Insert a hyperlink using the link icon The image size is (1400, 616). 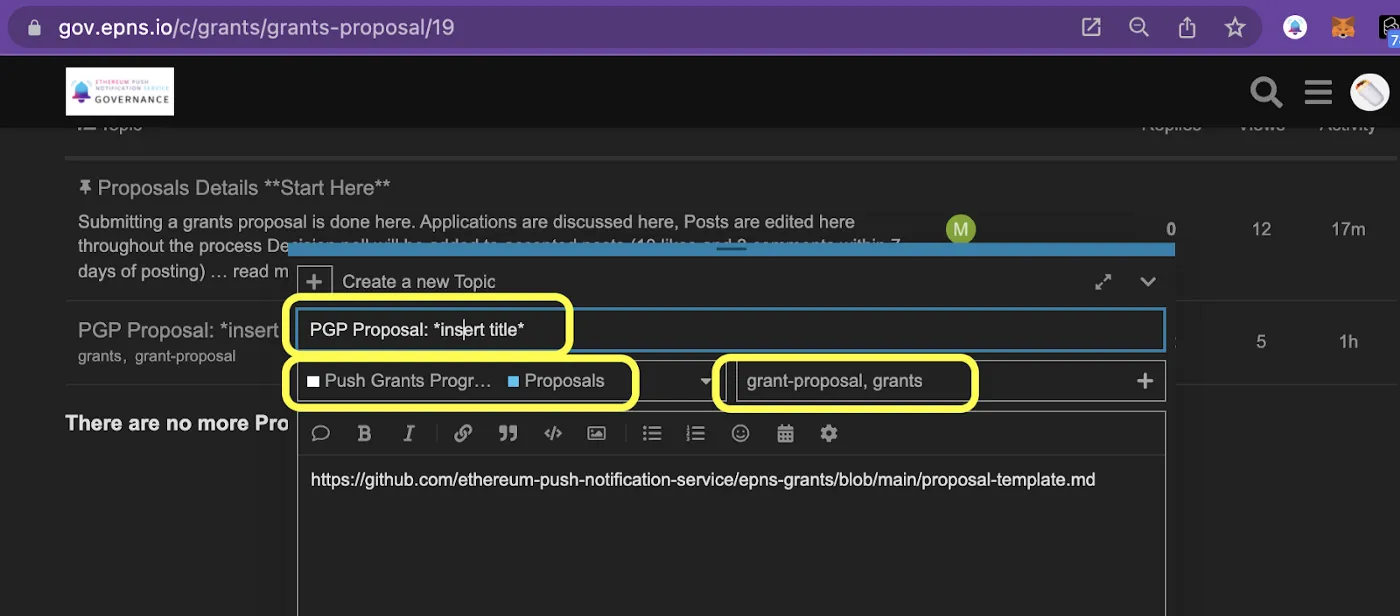(462, 433)
